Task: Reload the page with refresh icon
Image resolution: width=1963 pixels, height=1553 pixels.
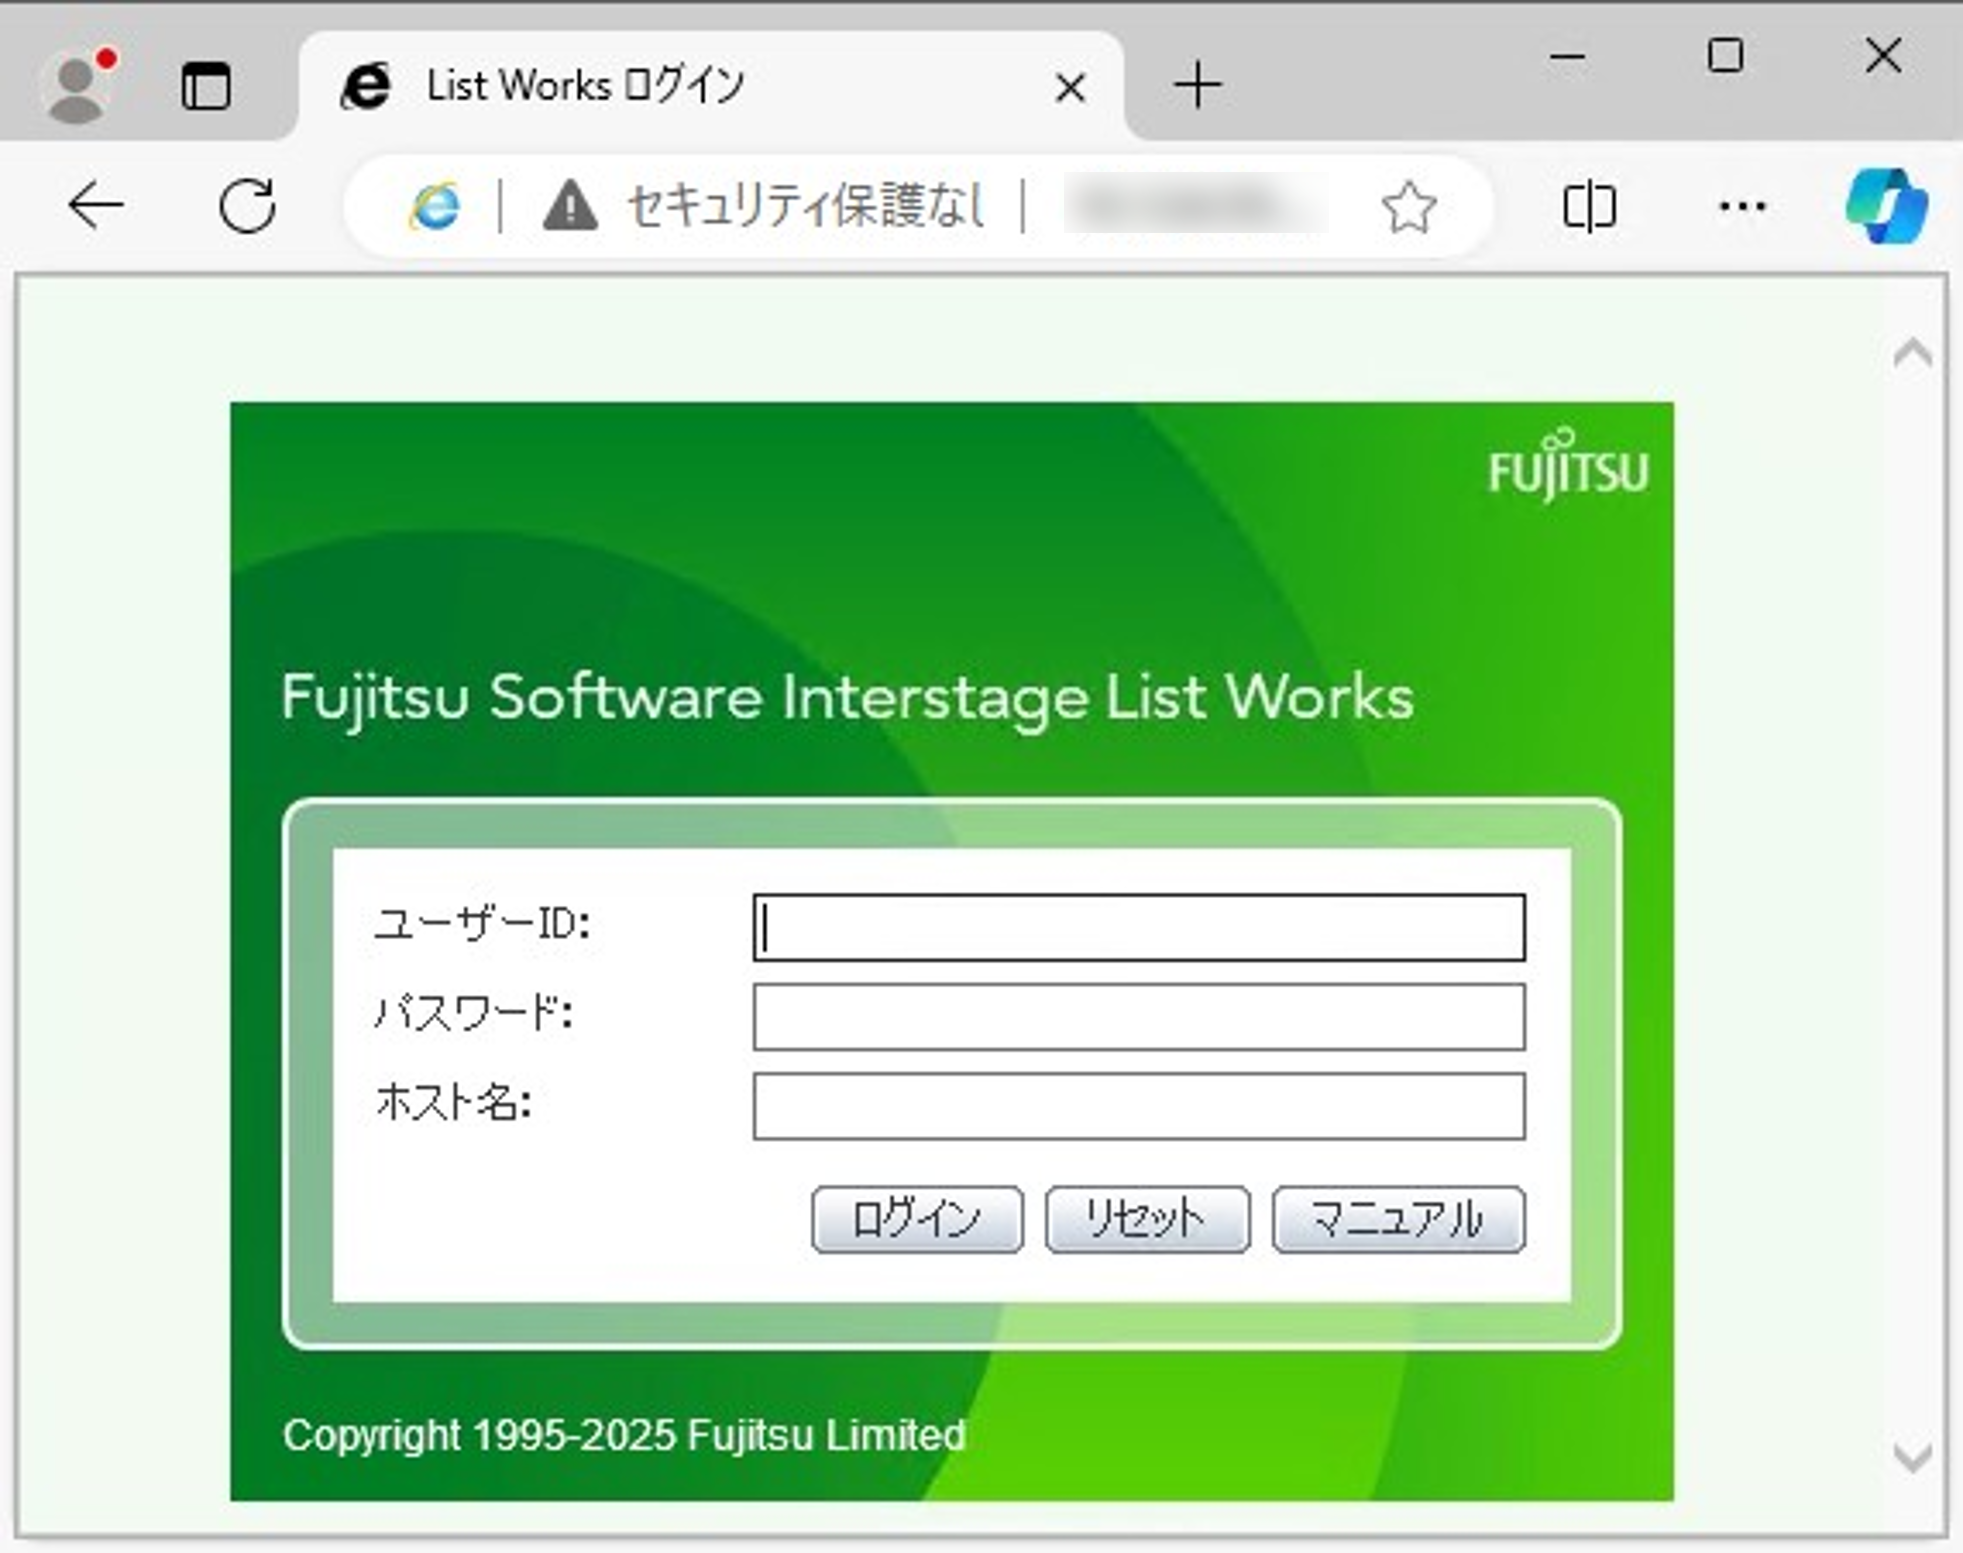Action: pos(247,206)
